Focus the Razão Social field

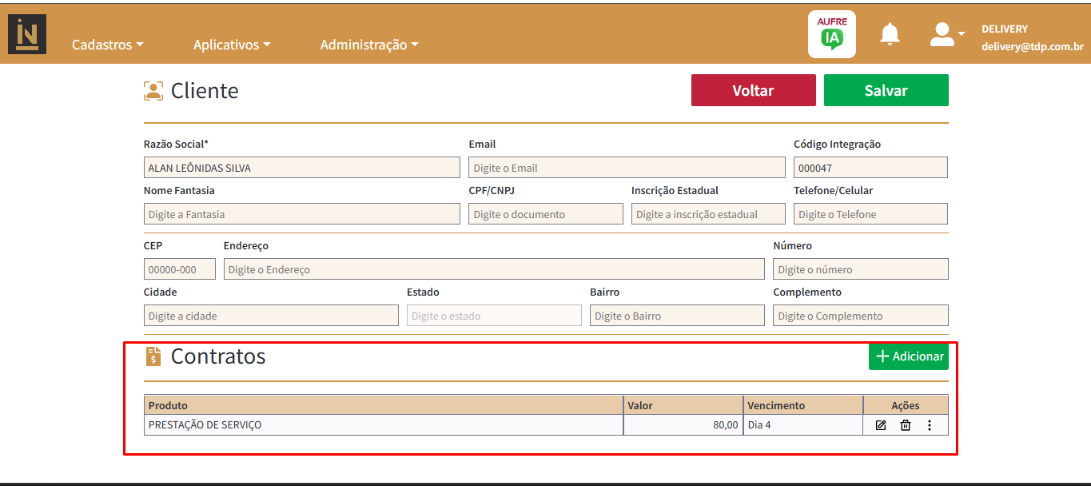pyautogui.click(x=301, y=168)
